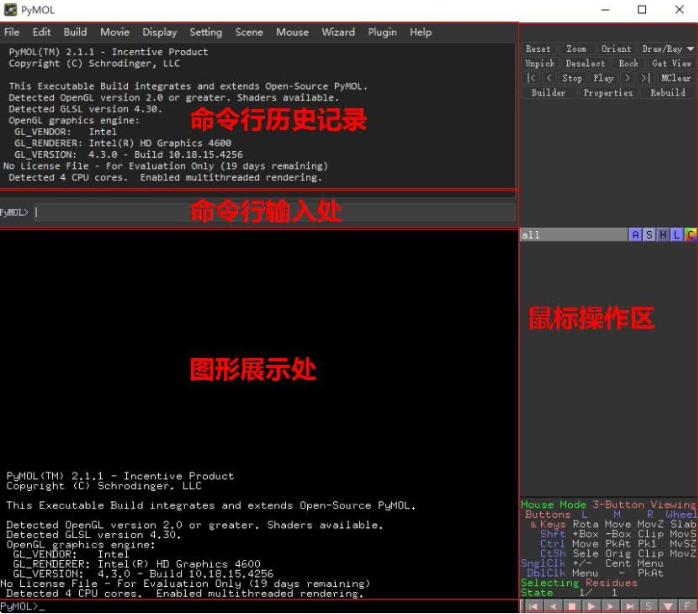Click the Stop button

[572, 78]
